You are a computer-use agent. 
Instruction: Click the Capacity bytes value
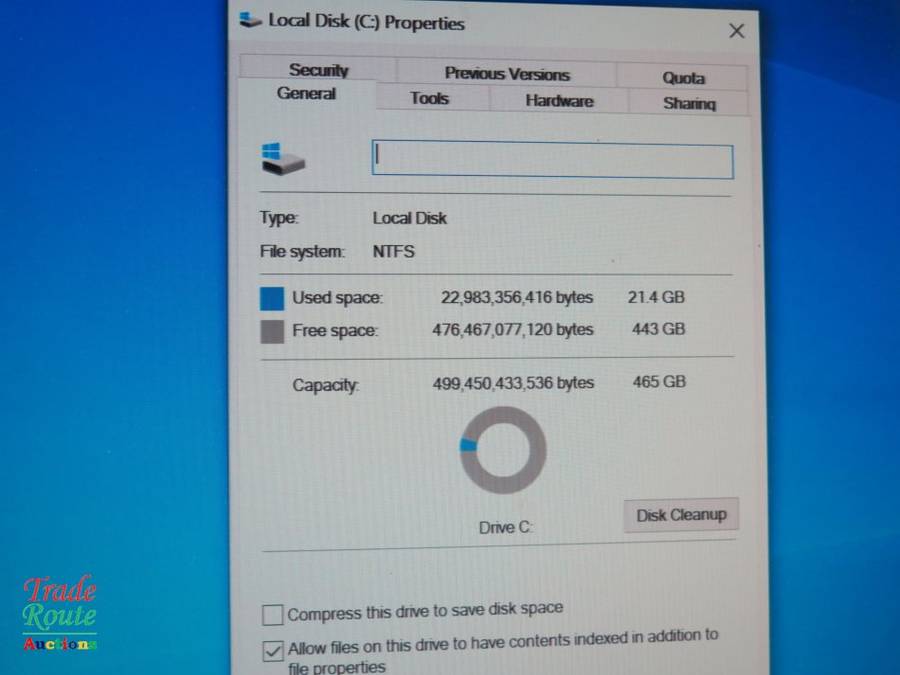pyautogui.click(x=512, y=383)
